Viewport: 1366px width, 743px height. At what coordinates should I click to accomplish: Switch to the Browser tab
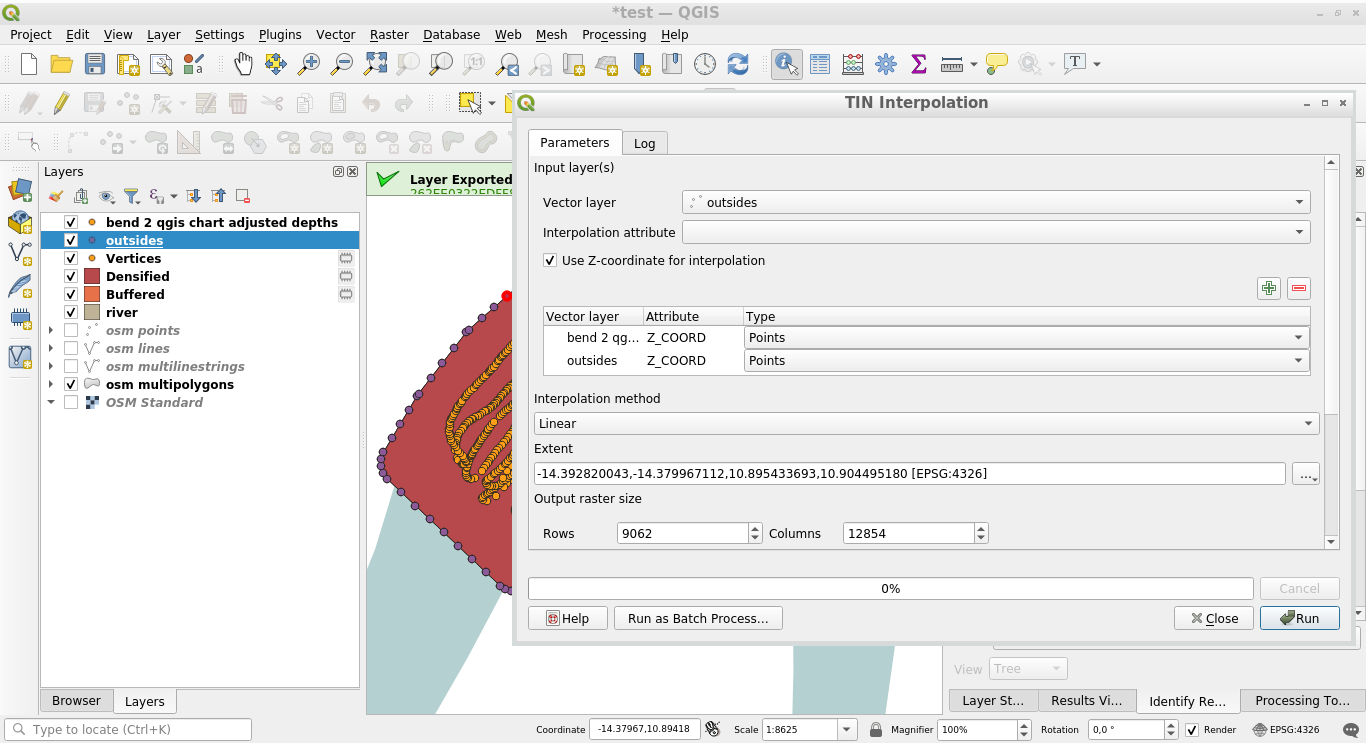coord(77,701)
